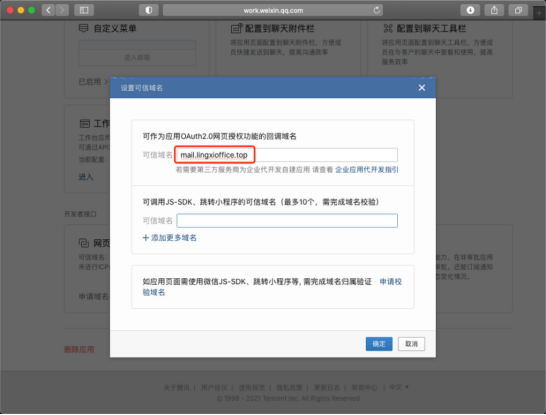546x415 pixels.
Task: Open the 更新日志 footer link
Action: click(x=327, y=387)
